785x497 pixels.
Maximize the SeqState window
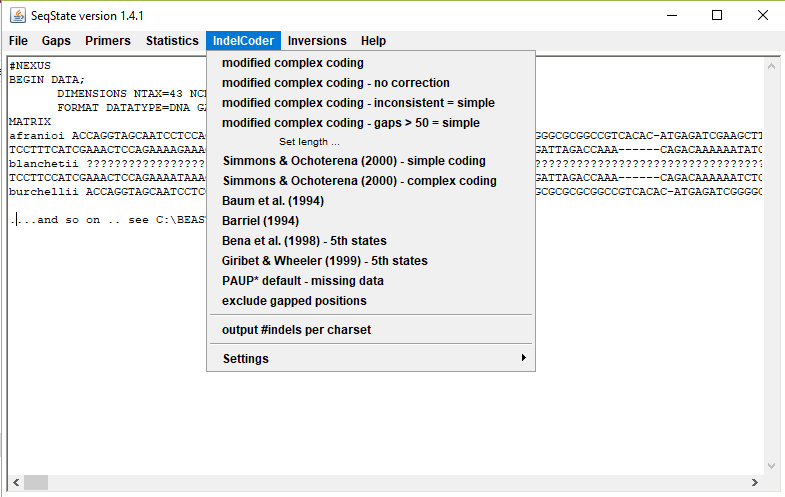point(717,15)
